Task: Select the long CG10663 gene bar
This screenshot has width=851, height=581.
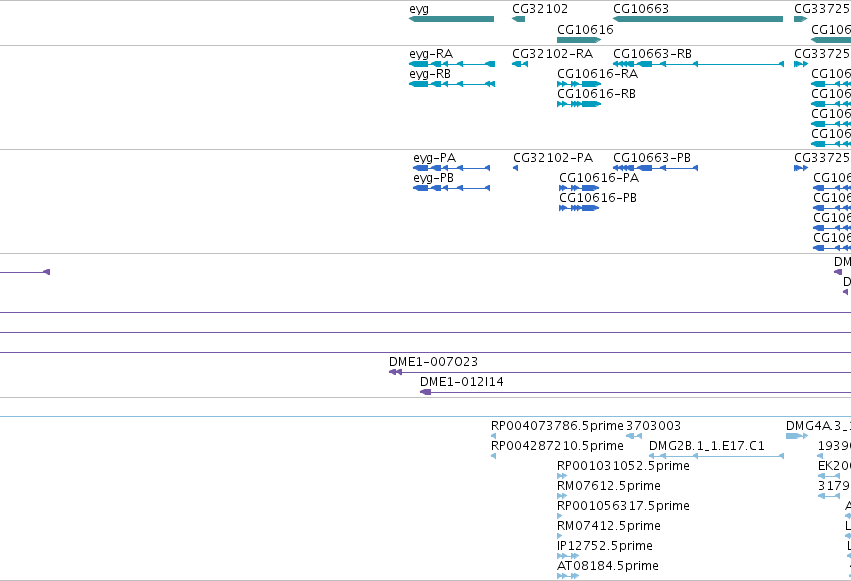Action: [698, 20]
